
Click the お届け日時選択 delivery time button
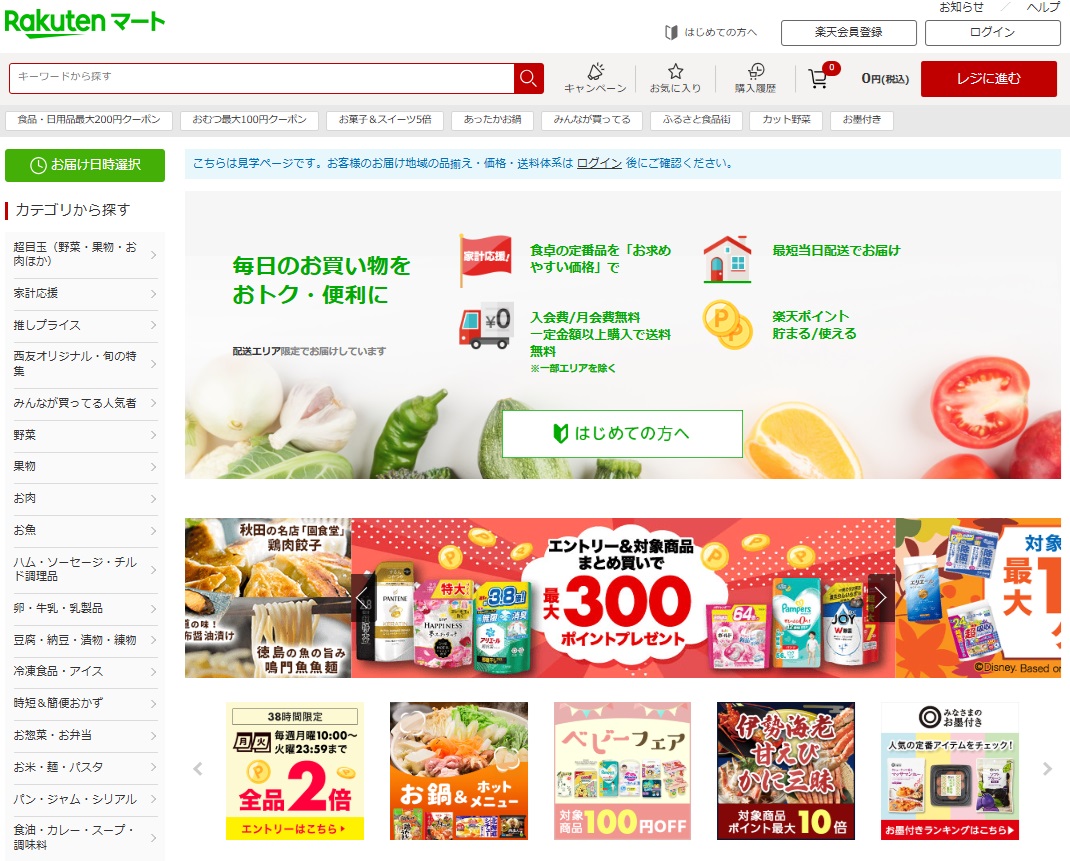pyautogui.click(x=85, y=165)
